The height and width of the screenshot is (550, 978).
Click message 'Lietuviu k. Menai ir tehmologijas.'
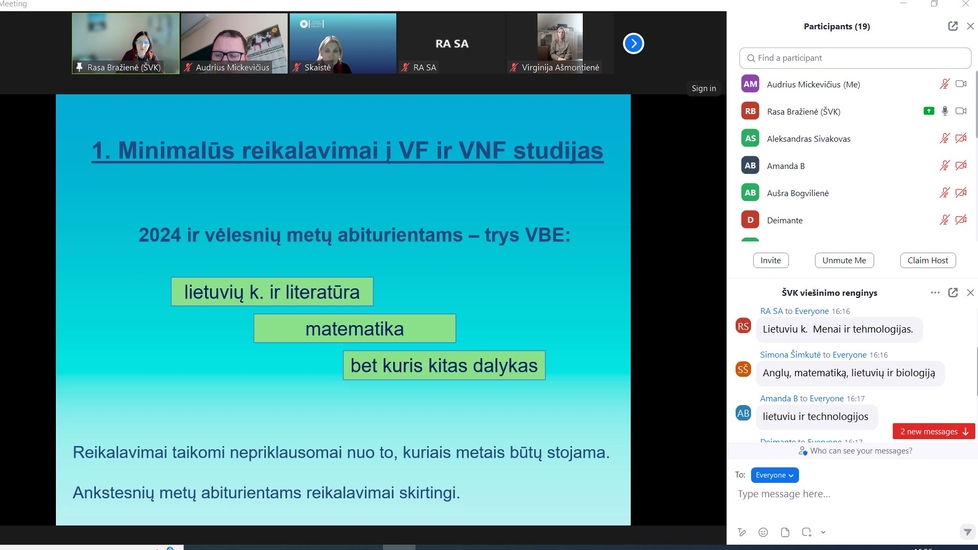tap(838, 329)
